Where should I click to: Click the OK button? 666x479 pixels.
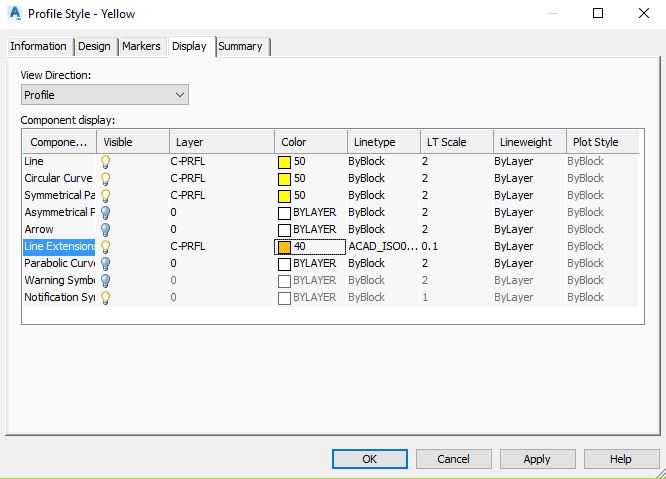(x=370, y=459)
